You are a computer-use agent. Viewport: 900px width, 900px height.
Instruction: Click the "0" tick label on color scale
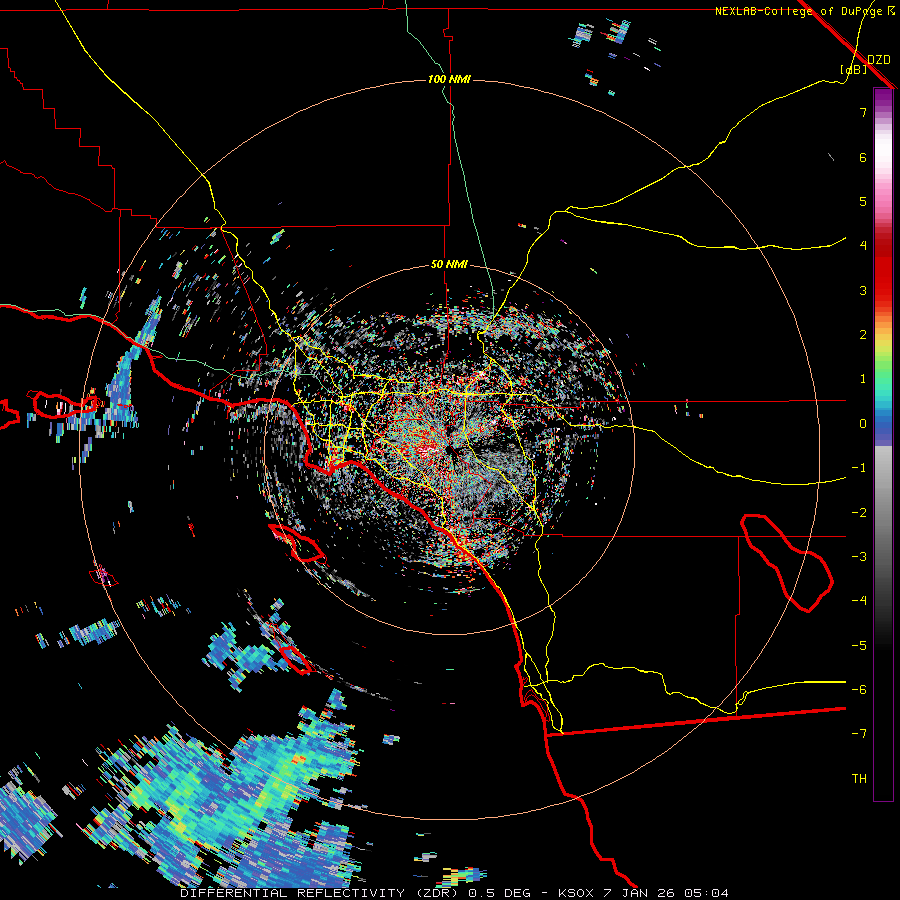pos(863,424)
